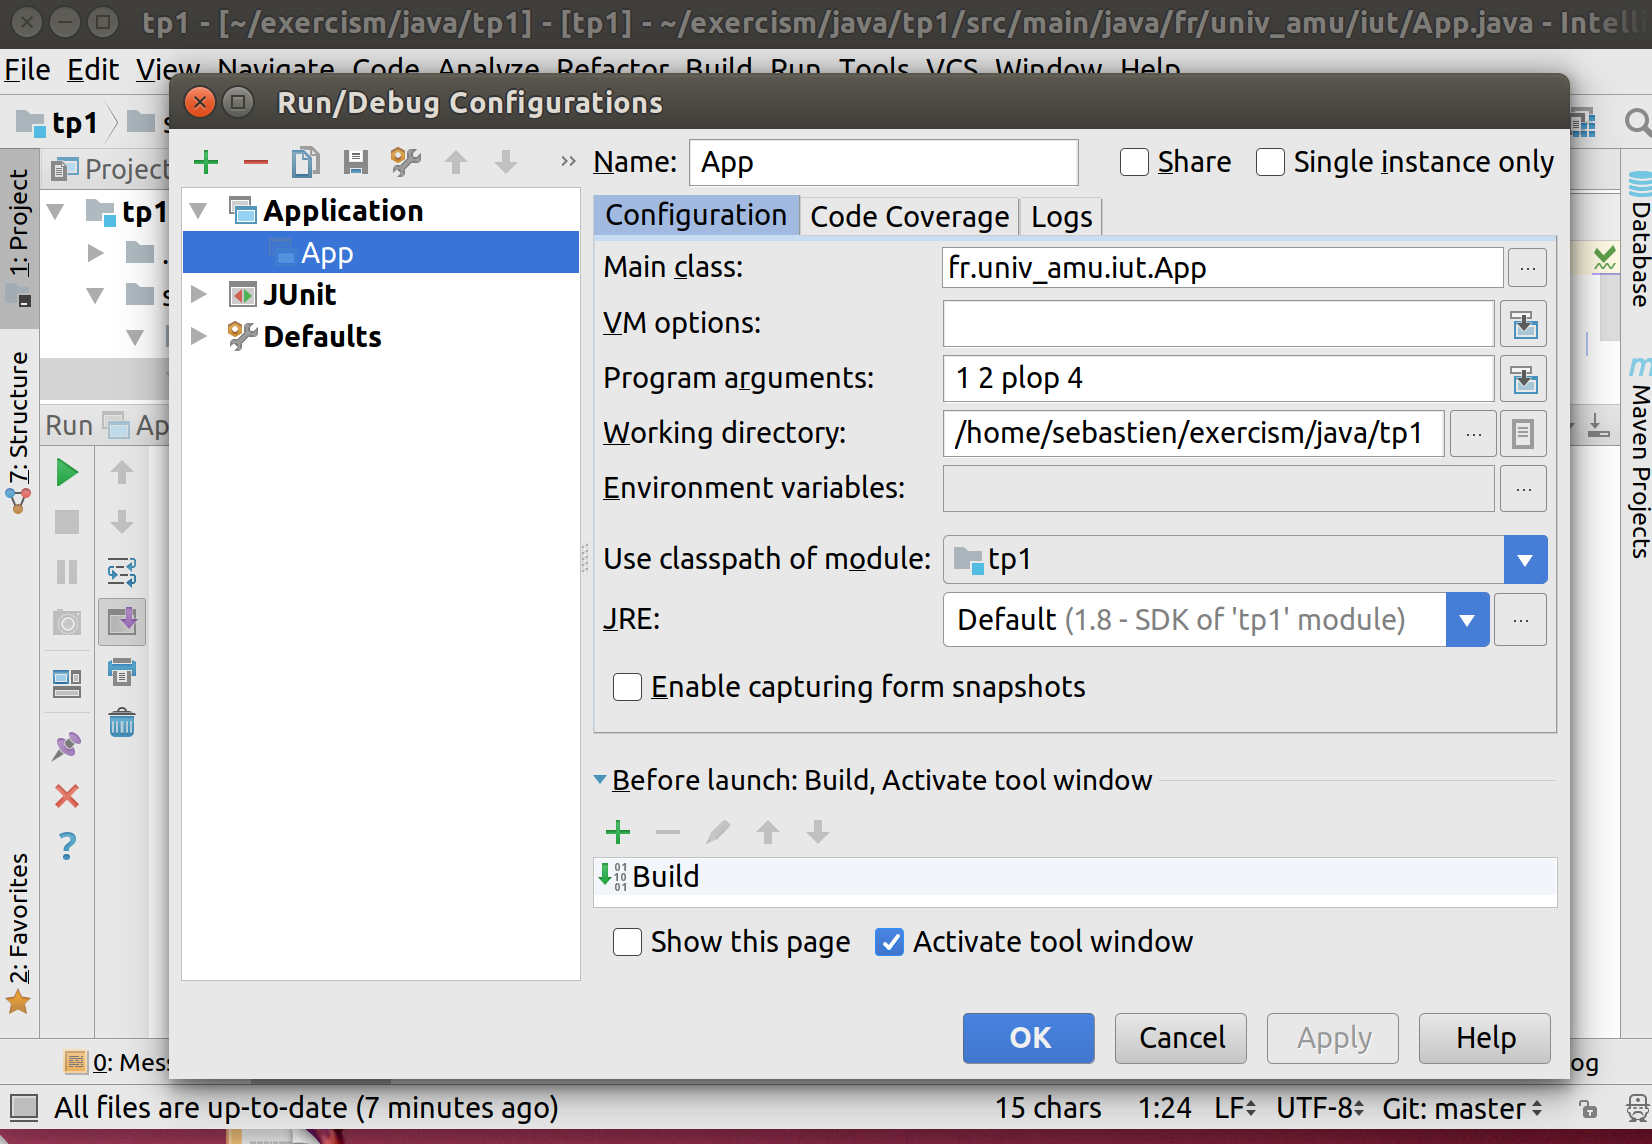Open the Edit menu

coord(93,69)
